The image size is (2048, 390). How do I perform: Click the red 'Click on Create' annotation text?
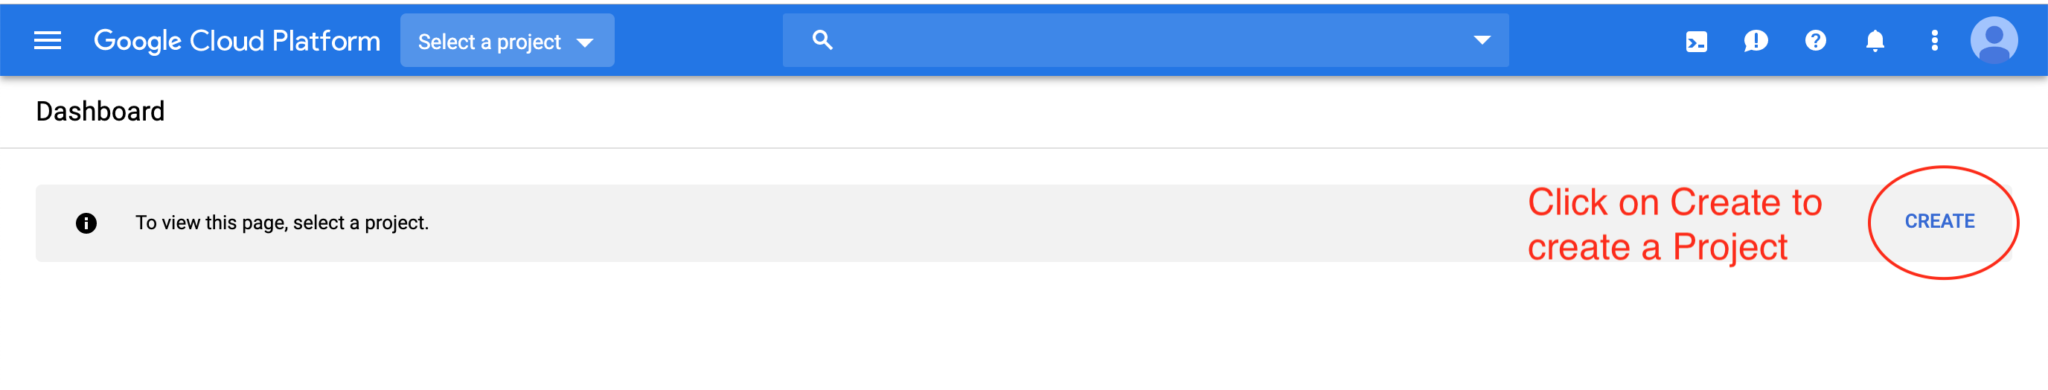(x=1675, y=225)
